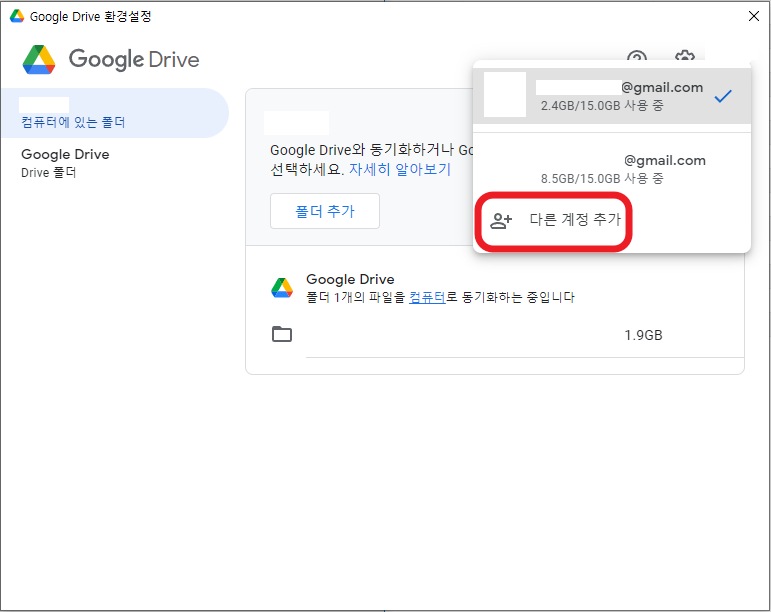Select 컴퓨터에 있는 폴더 sidebar tab
This screenshot has width=771, height=612.
(x=116, y=113)
